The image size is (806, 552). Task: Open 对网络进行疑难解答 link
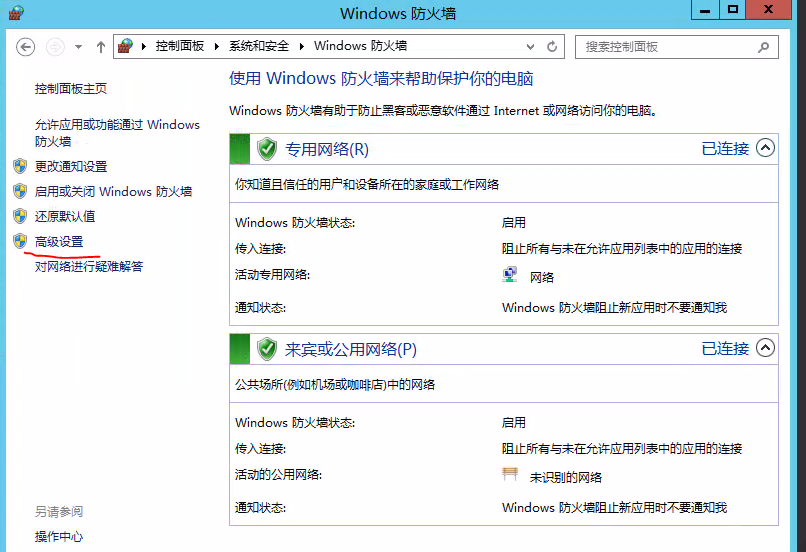click(89, 266)
